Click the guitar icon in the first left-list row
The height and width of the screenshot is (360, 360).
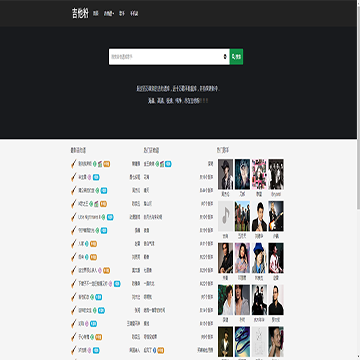(74, 164)
